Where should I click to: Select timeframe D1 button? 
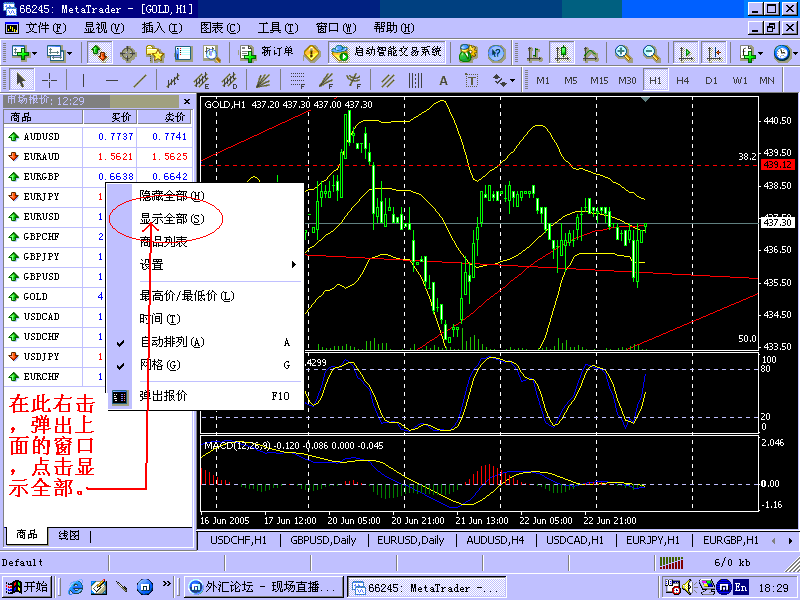tap(711, 81)
